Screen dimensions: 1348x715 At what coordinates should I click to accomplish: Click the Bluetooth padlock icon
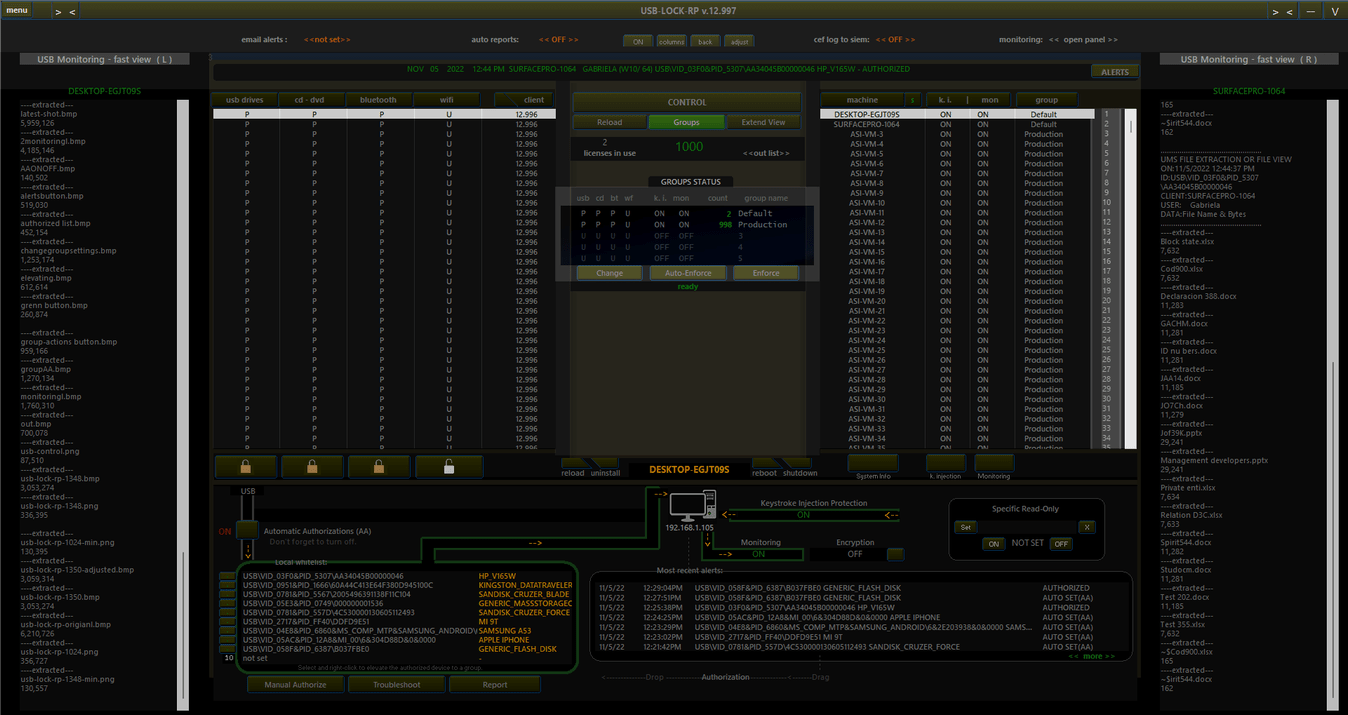(x=380, y=466)
